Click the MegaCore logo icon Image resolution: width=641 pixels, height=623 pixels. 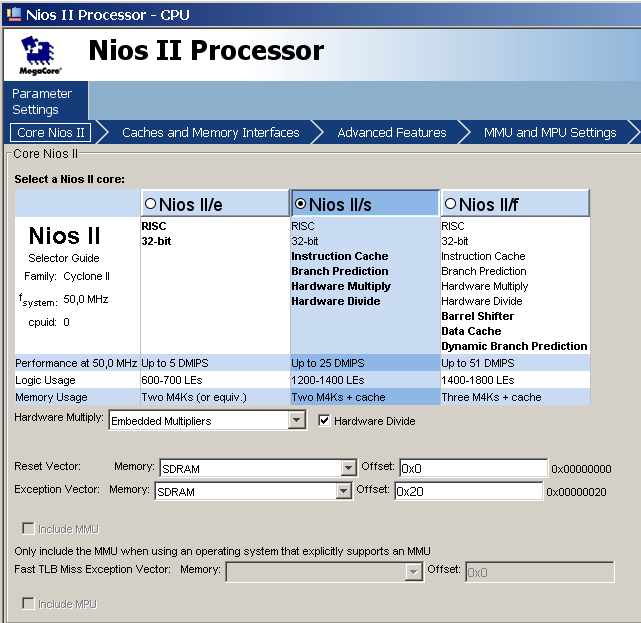[40, 55]
